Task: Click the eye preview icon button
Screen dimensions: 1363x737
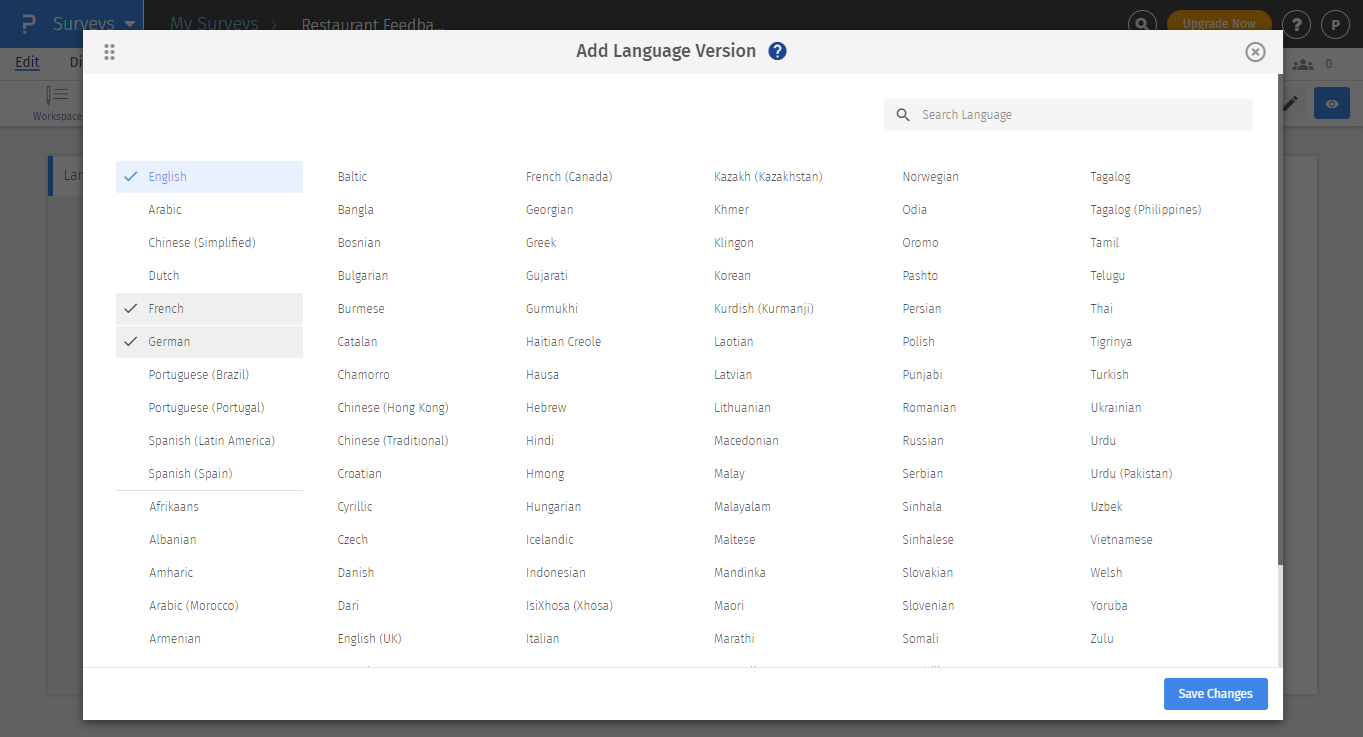Action: coord(1332,103)
